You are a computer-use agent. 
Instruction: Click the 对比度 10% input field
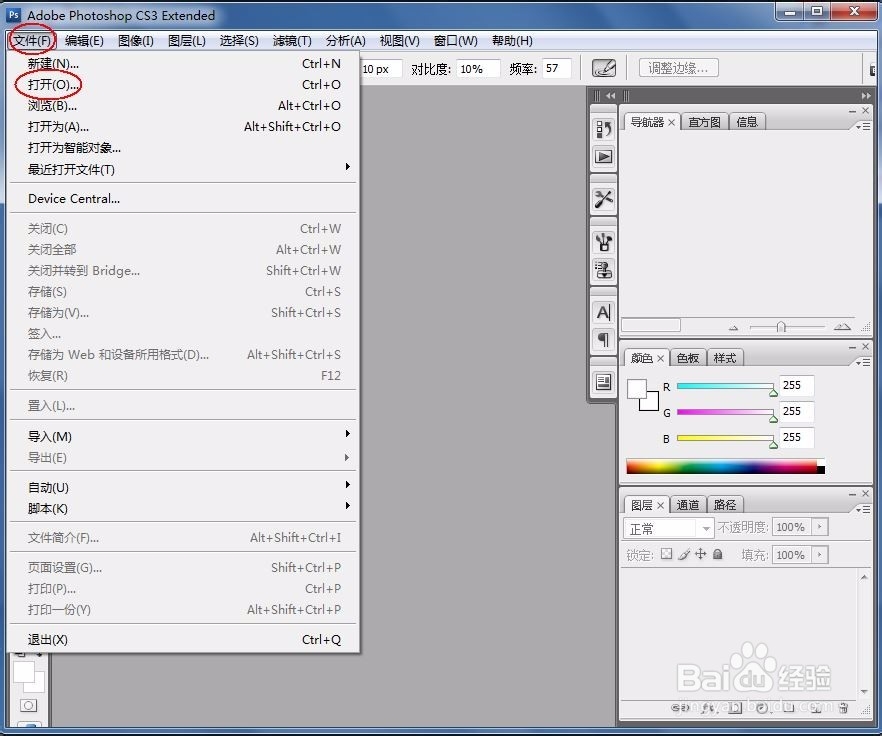[x=478, y=69]
